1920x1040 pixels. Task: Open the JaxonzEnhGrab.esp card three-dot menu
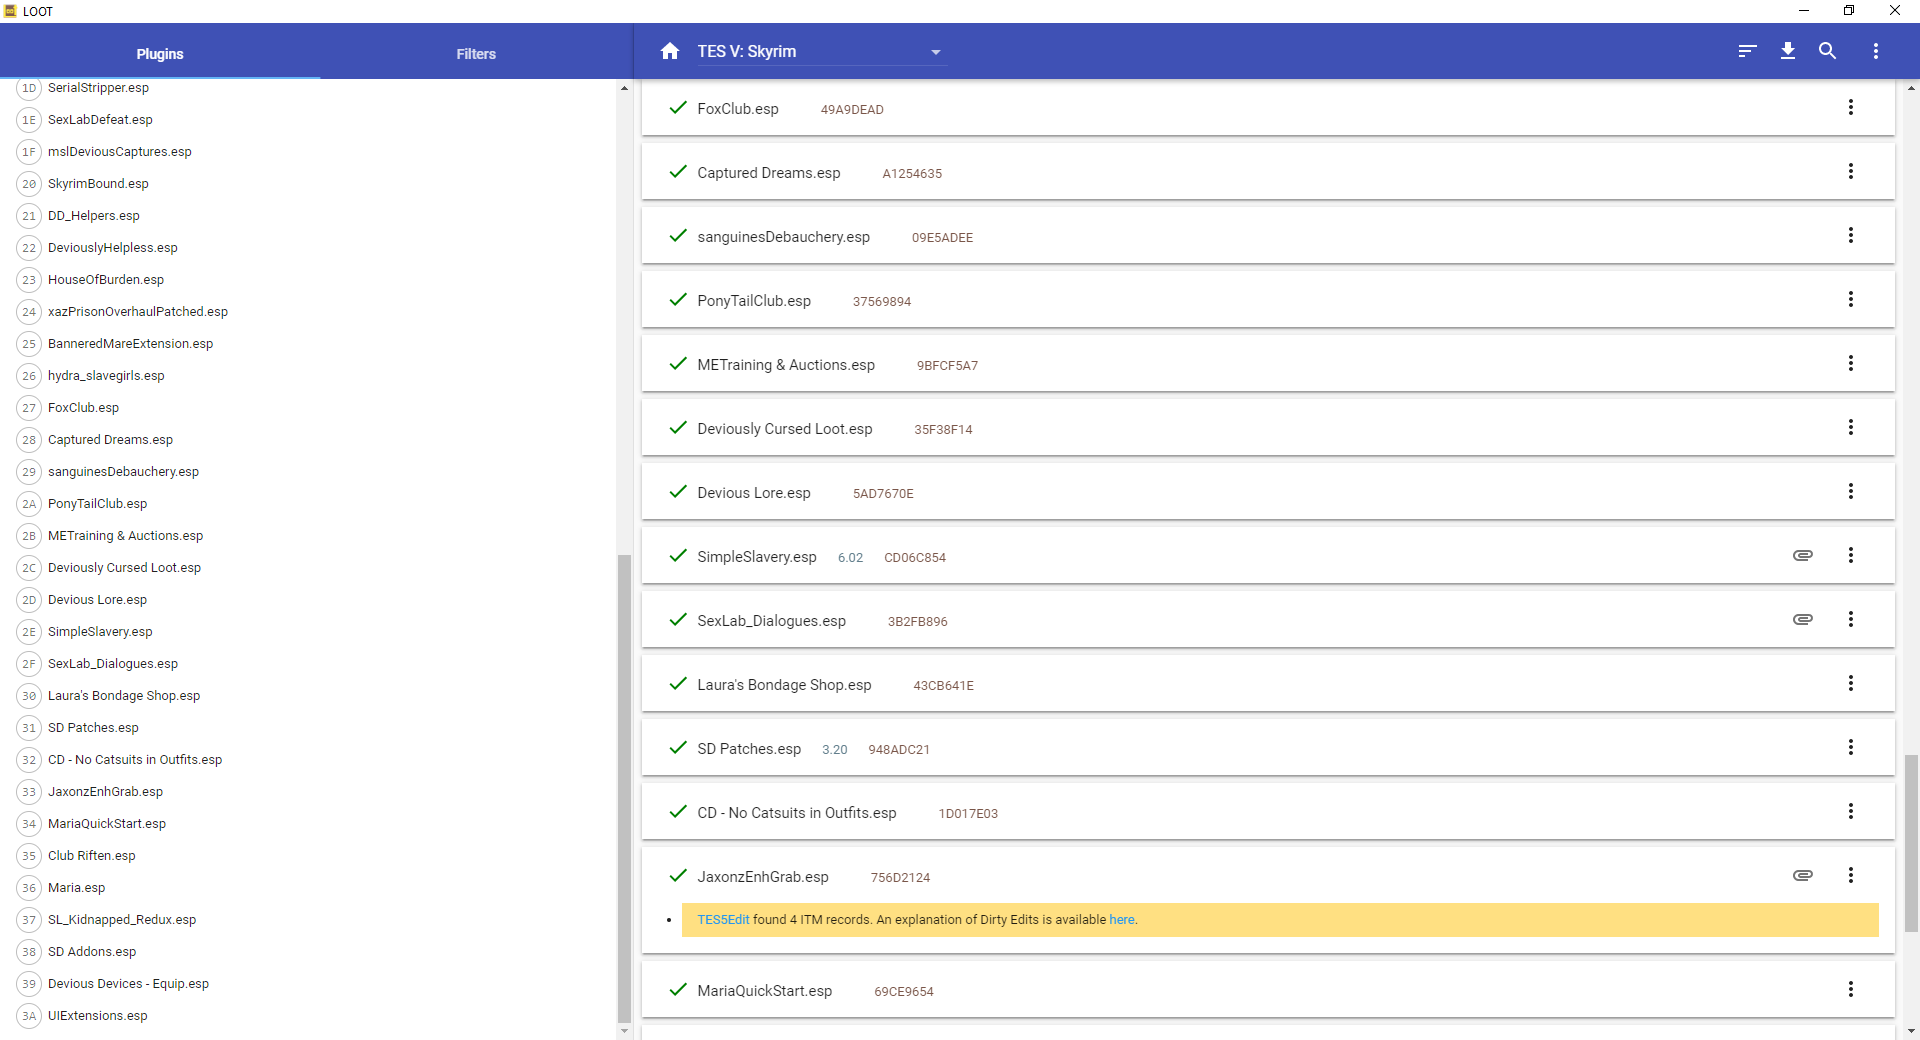tap(1851, 875)
